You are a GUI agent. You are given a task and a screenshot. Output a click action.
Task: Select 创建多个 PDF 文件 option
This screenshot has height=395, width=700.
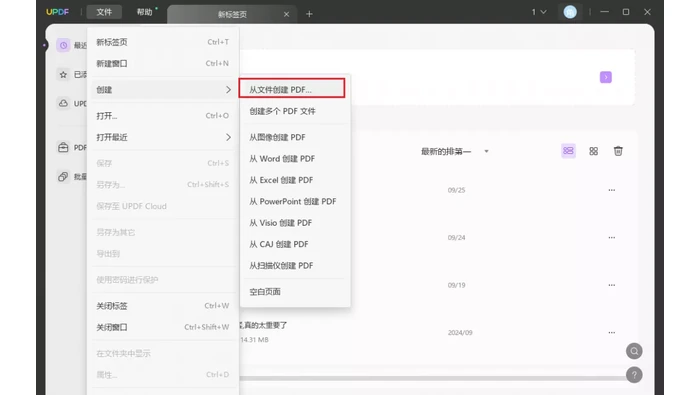[x=295, y=111]
